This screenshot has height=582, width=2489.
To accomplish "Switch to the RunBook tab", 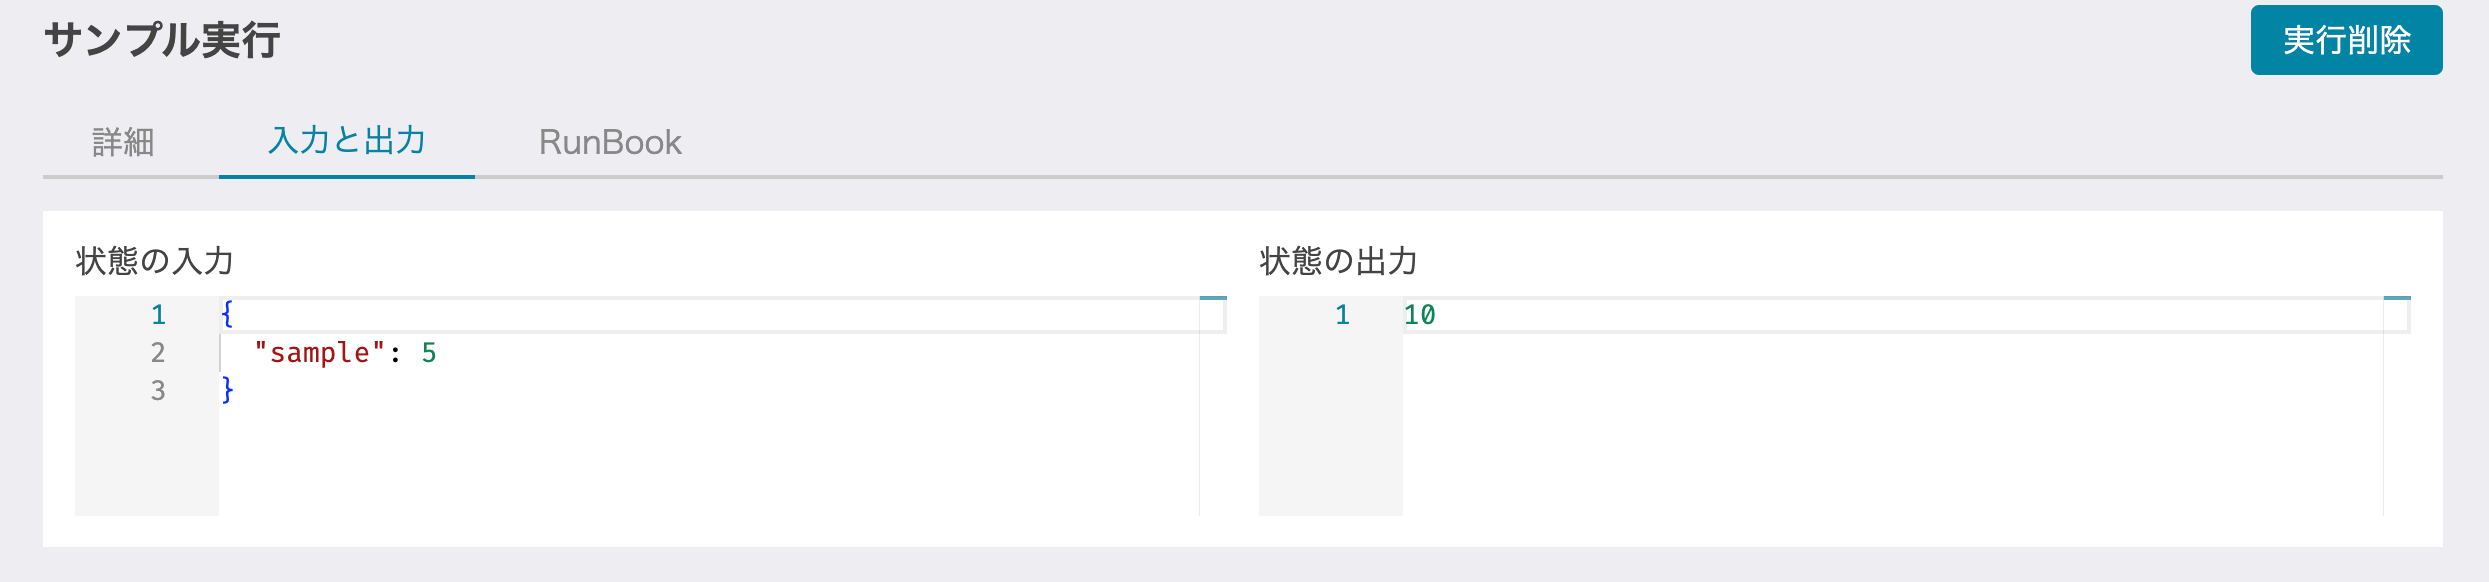I will tap(609, 142).
